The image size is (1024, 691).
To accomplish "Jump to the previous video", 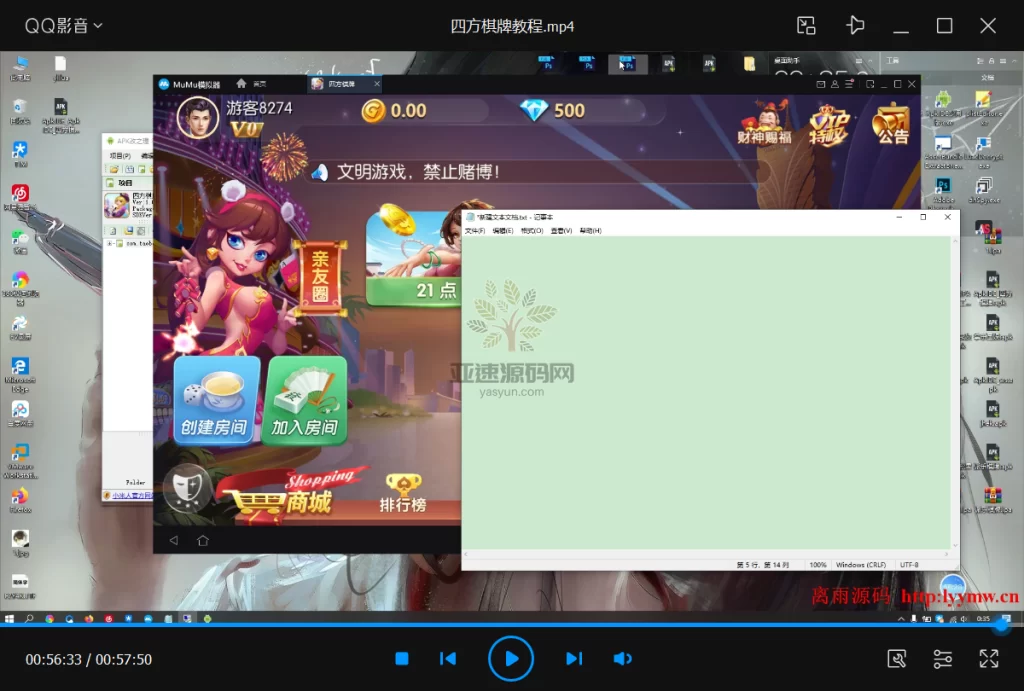I will [448, 658].
